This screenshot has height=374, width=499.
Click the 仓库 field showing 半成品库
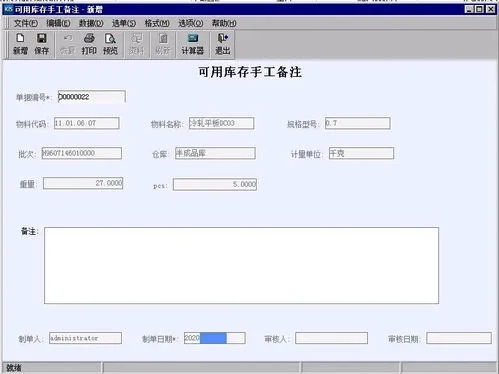click(x=215, y=153)
